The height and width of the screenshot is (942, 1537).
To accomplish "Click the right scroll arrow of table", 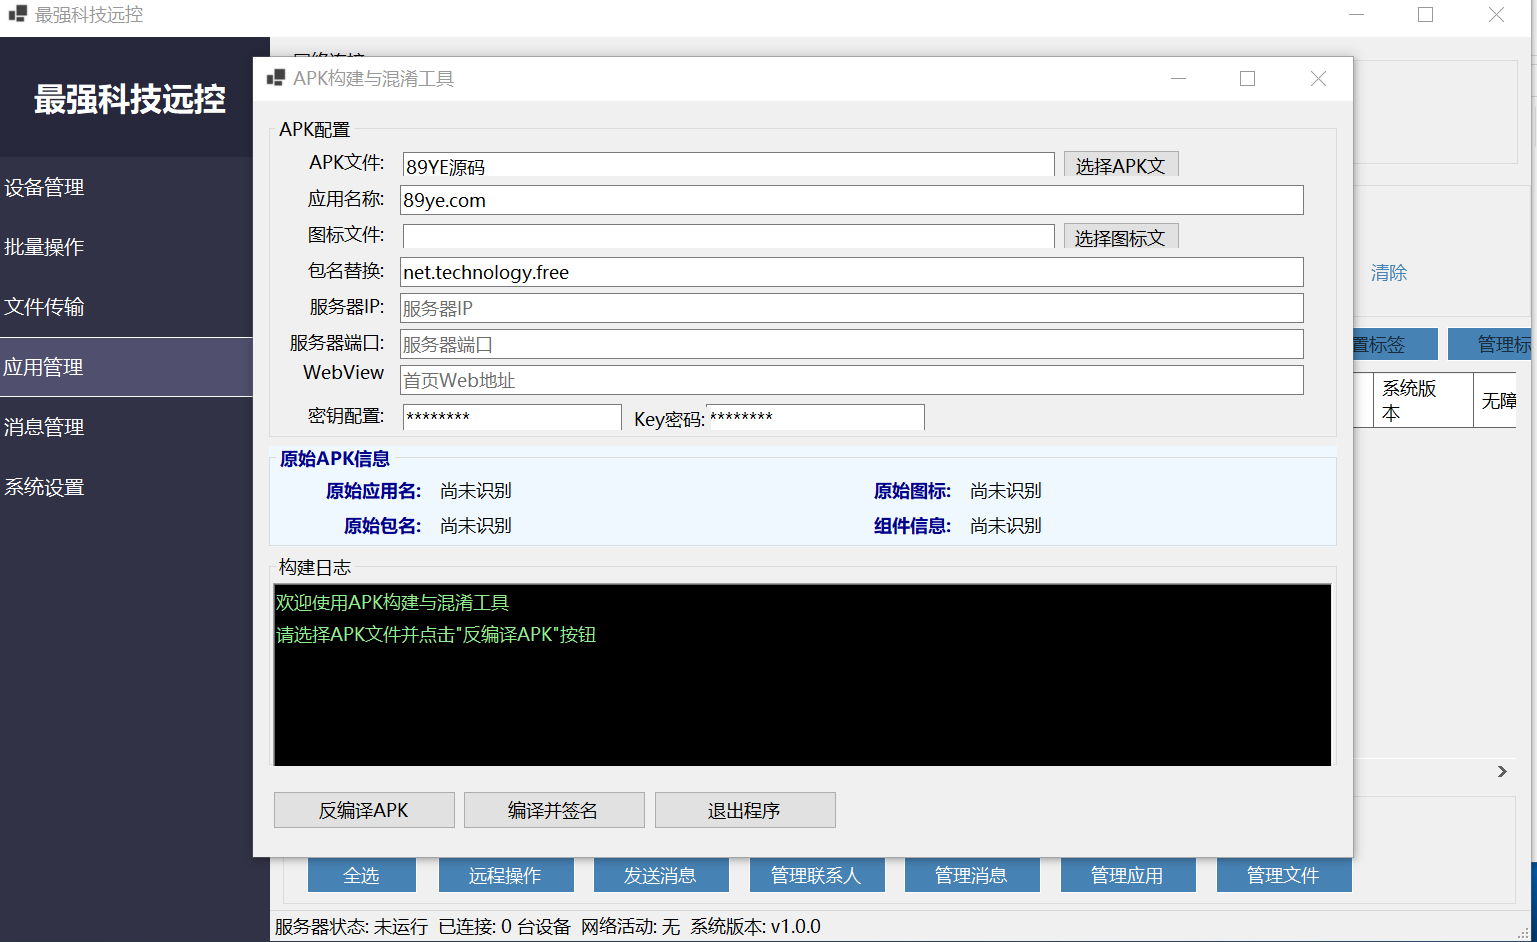I will pos(1502,771).
